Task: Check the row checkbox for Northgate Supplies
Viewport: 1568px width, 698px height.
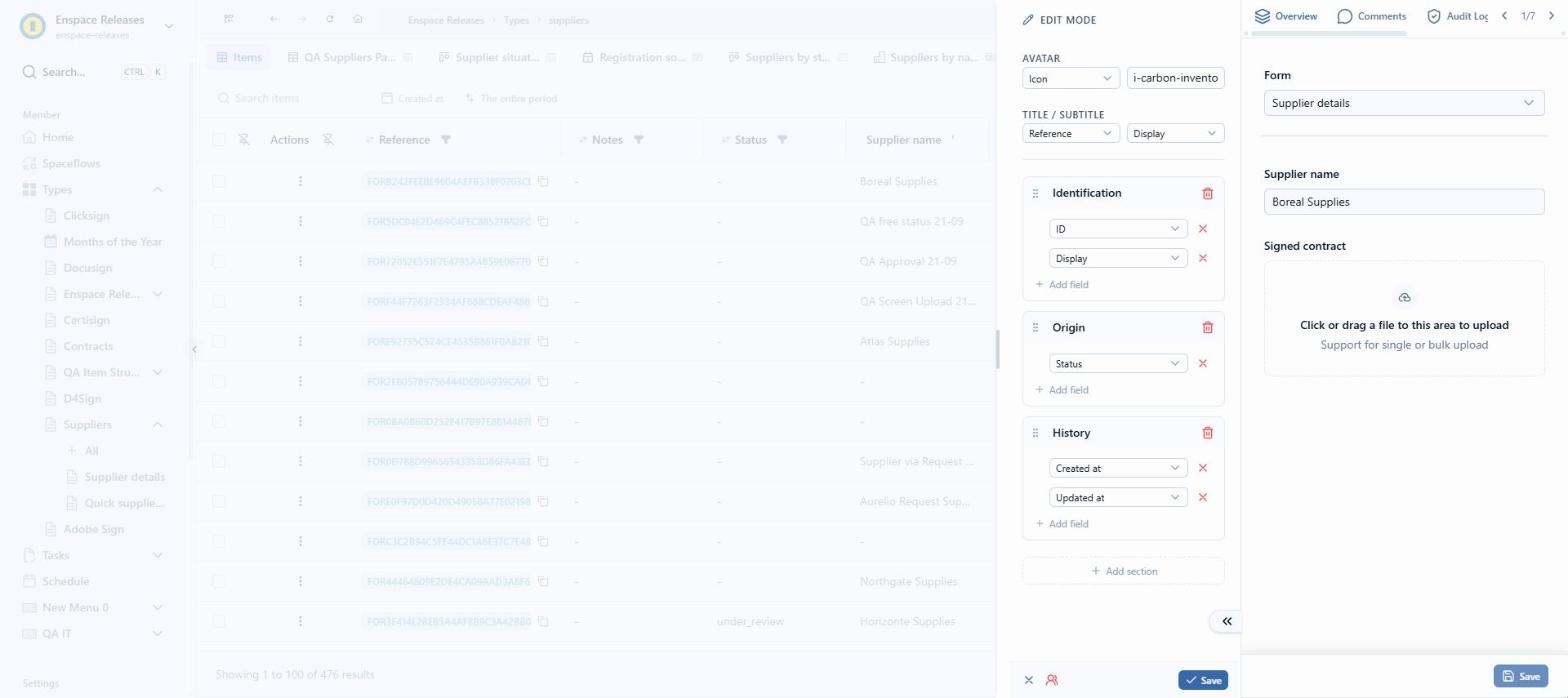Action: (x=219, y=582)
